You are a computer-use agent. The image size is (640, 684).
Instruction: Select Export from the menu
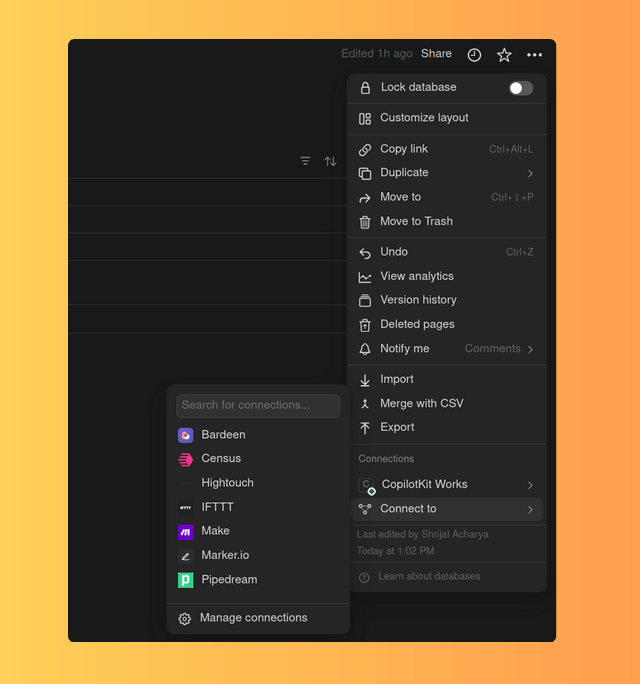(x=447, y=428)
